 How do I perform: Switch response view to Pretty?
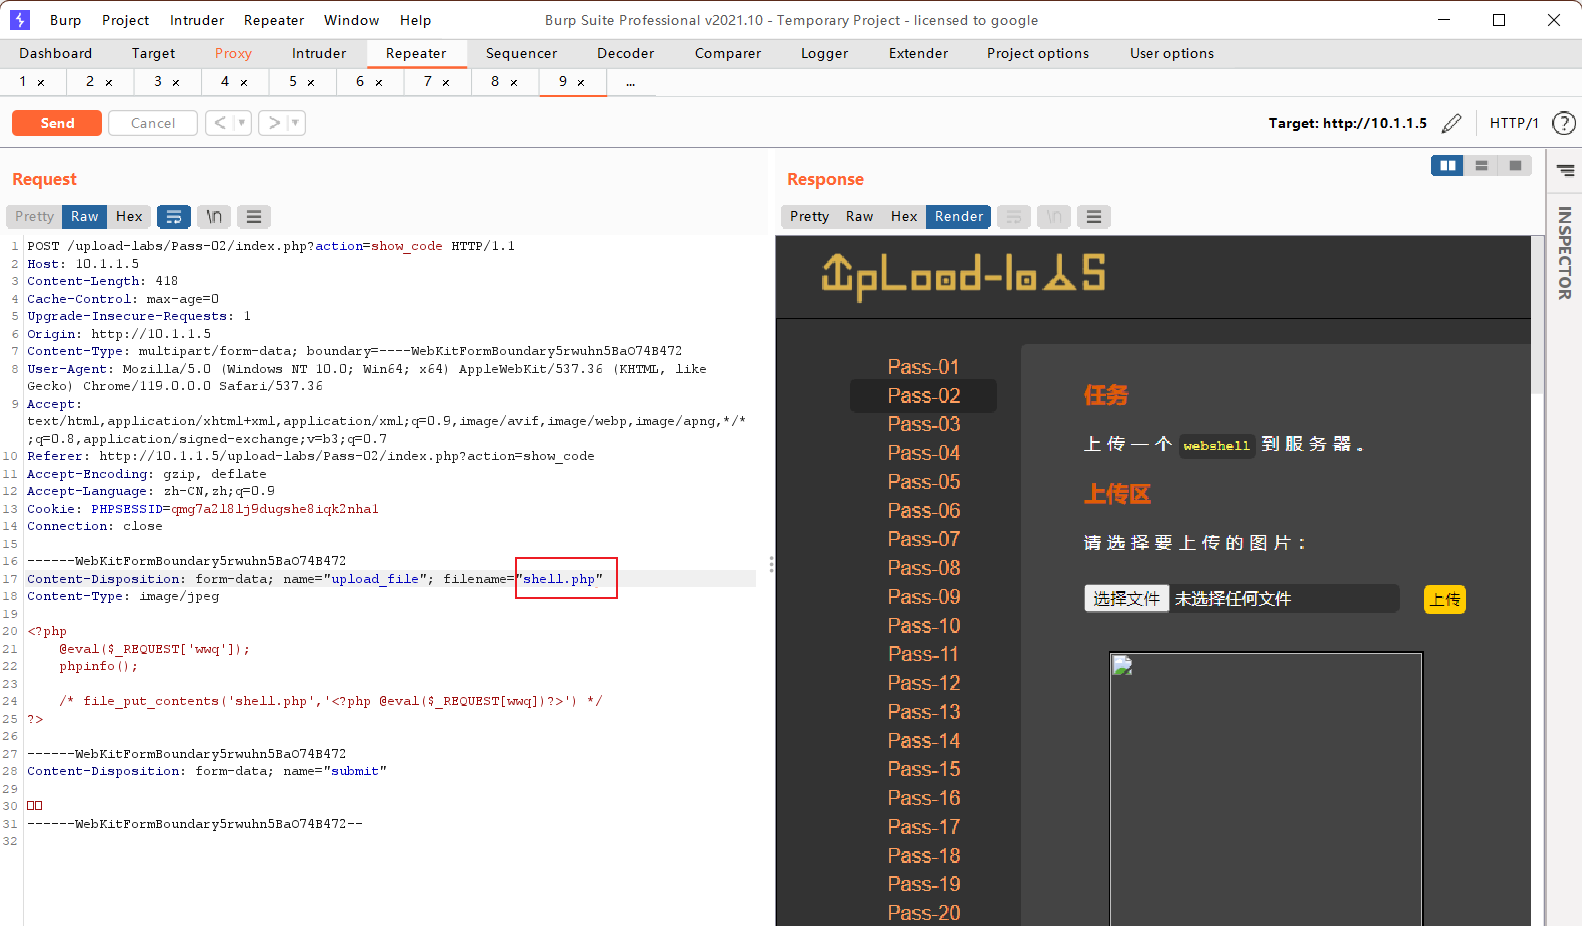click(x=809, y=216)
